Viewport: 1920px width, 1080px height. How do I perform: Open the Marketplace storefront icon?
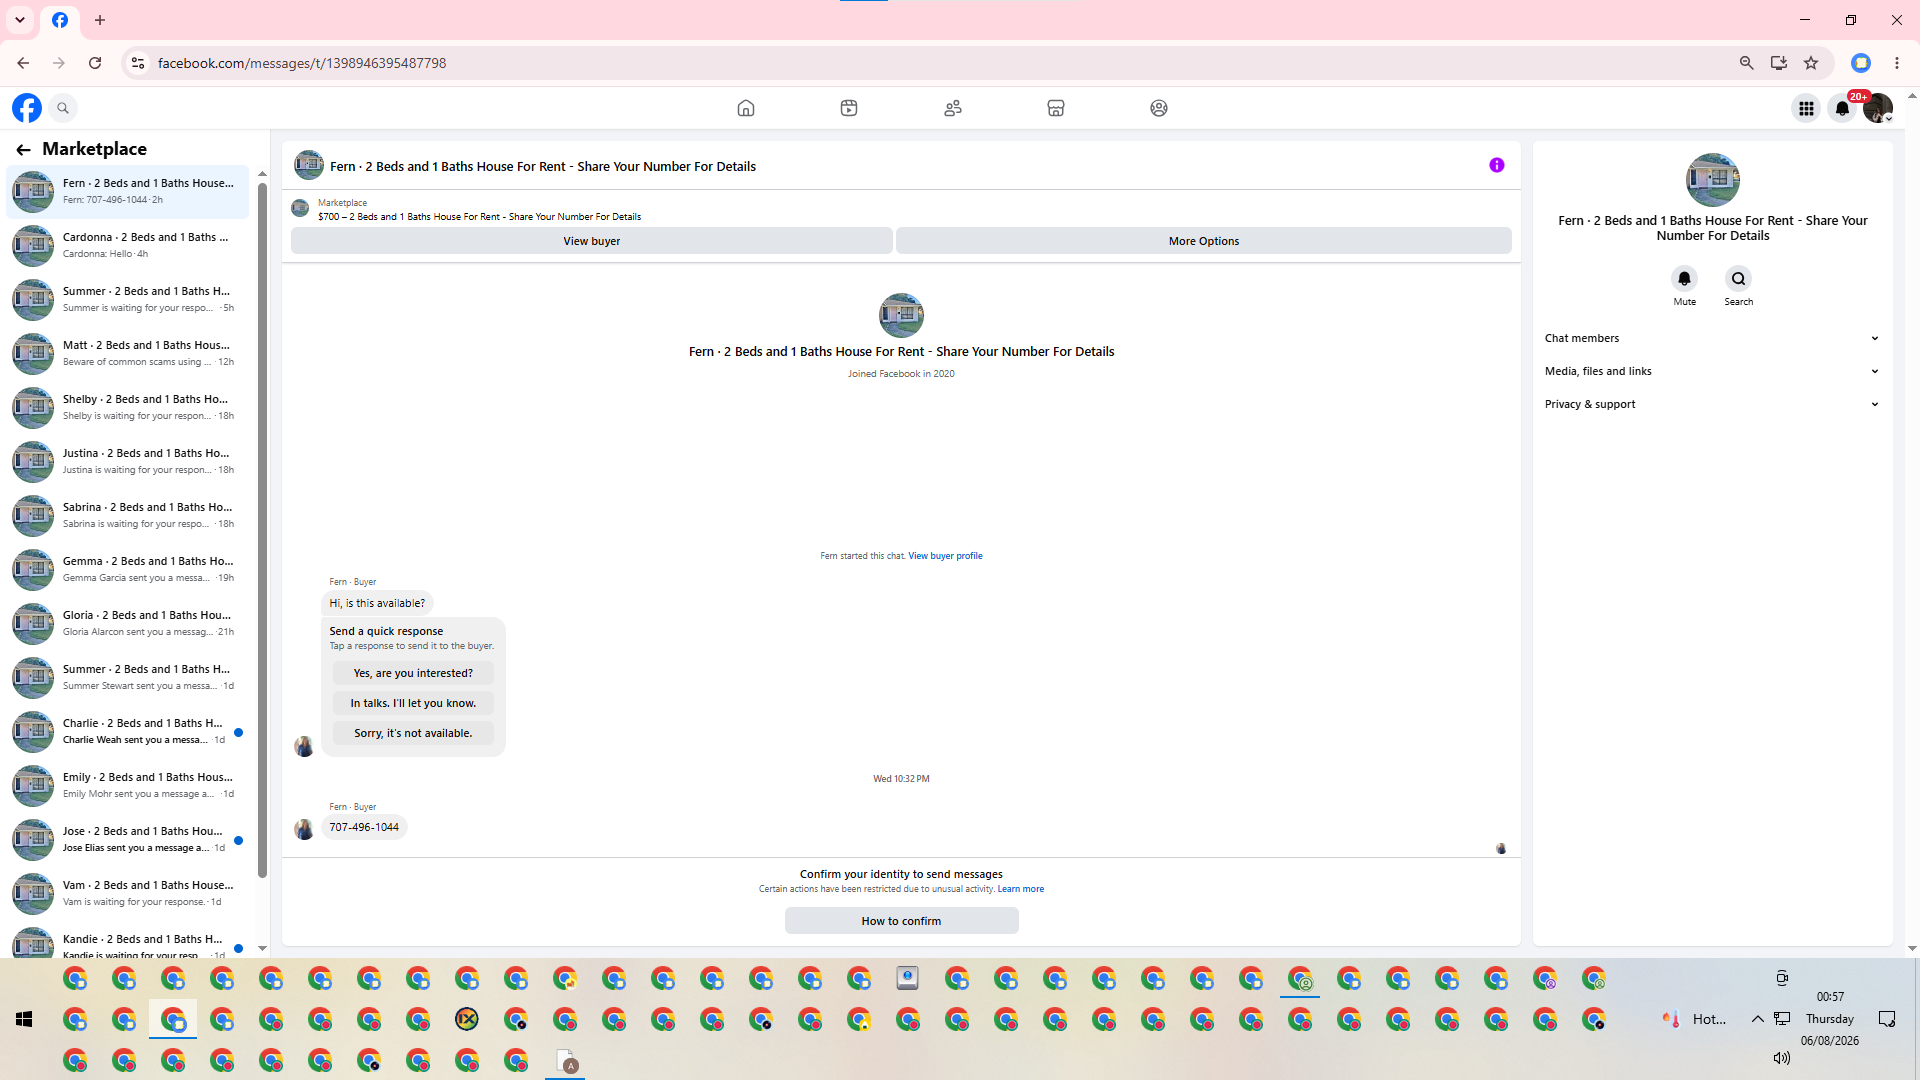(x=1056, y=108)
